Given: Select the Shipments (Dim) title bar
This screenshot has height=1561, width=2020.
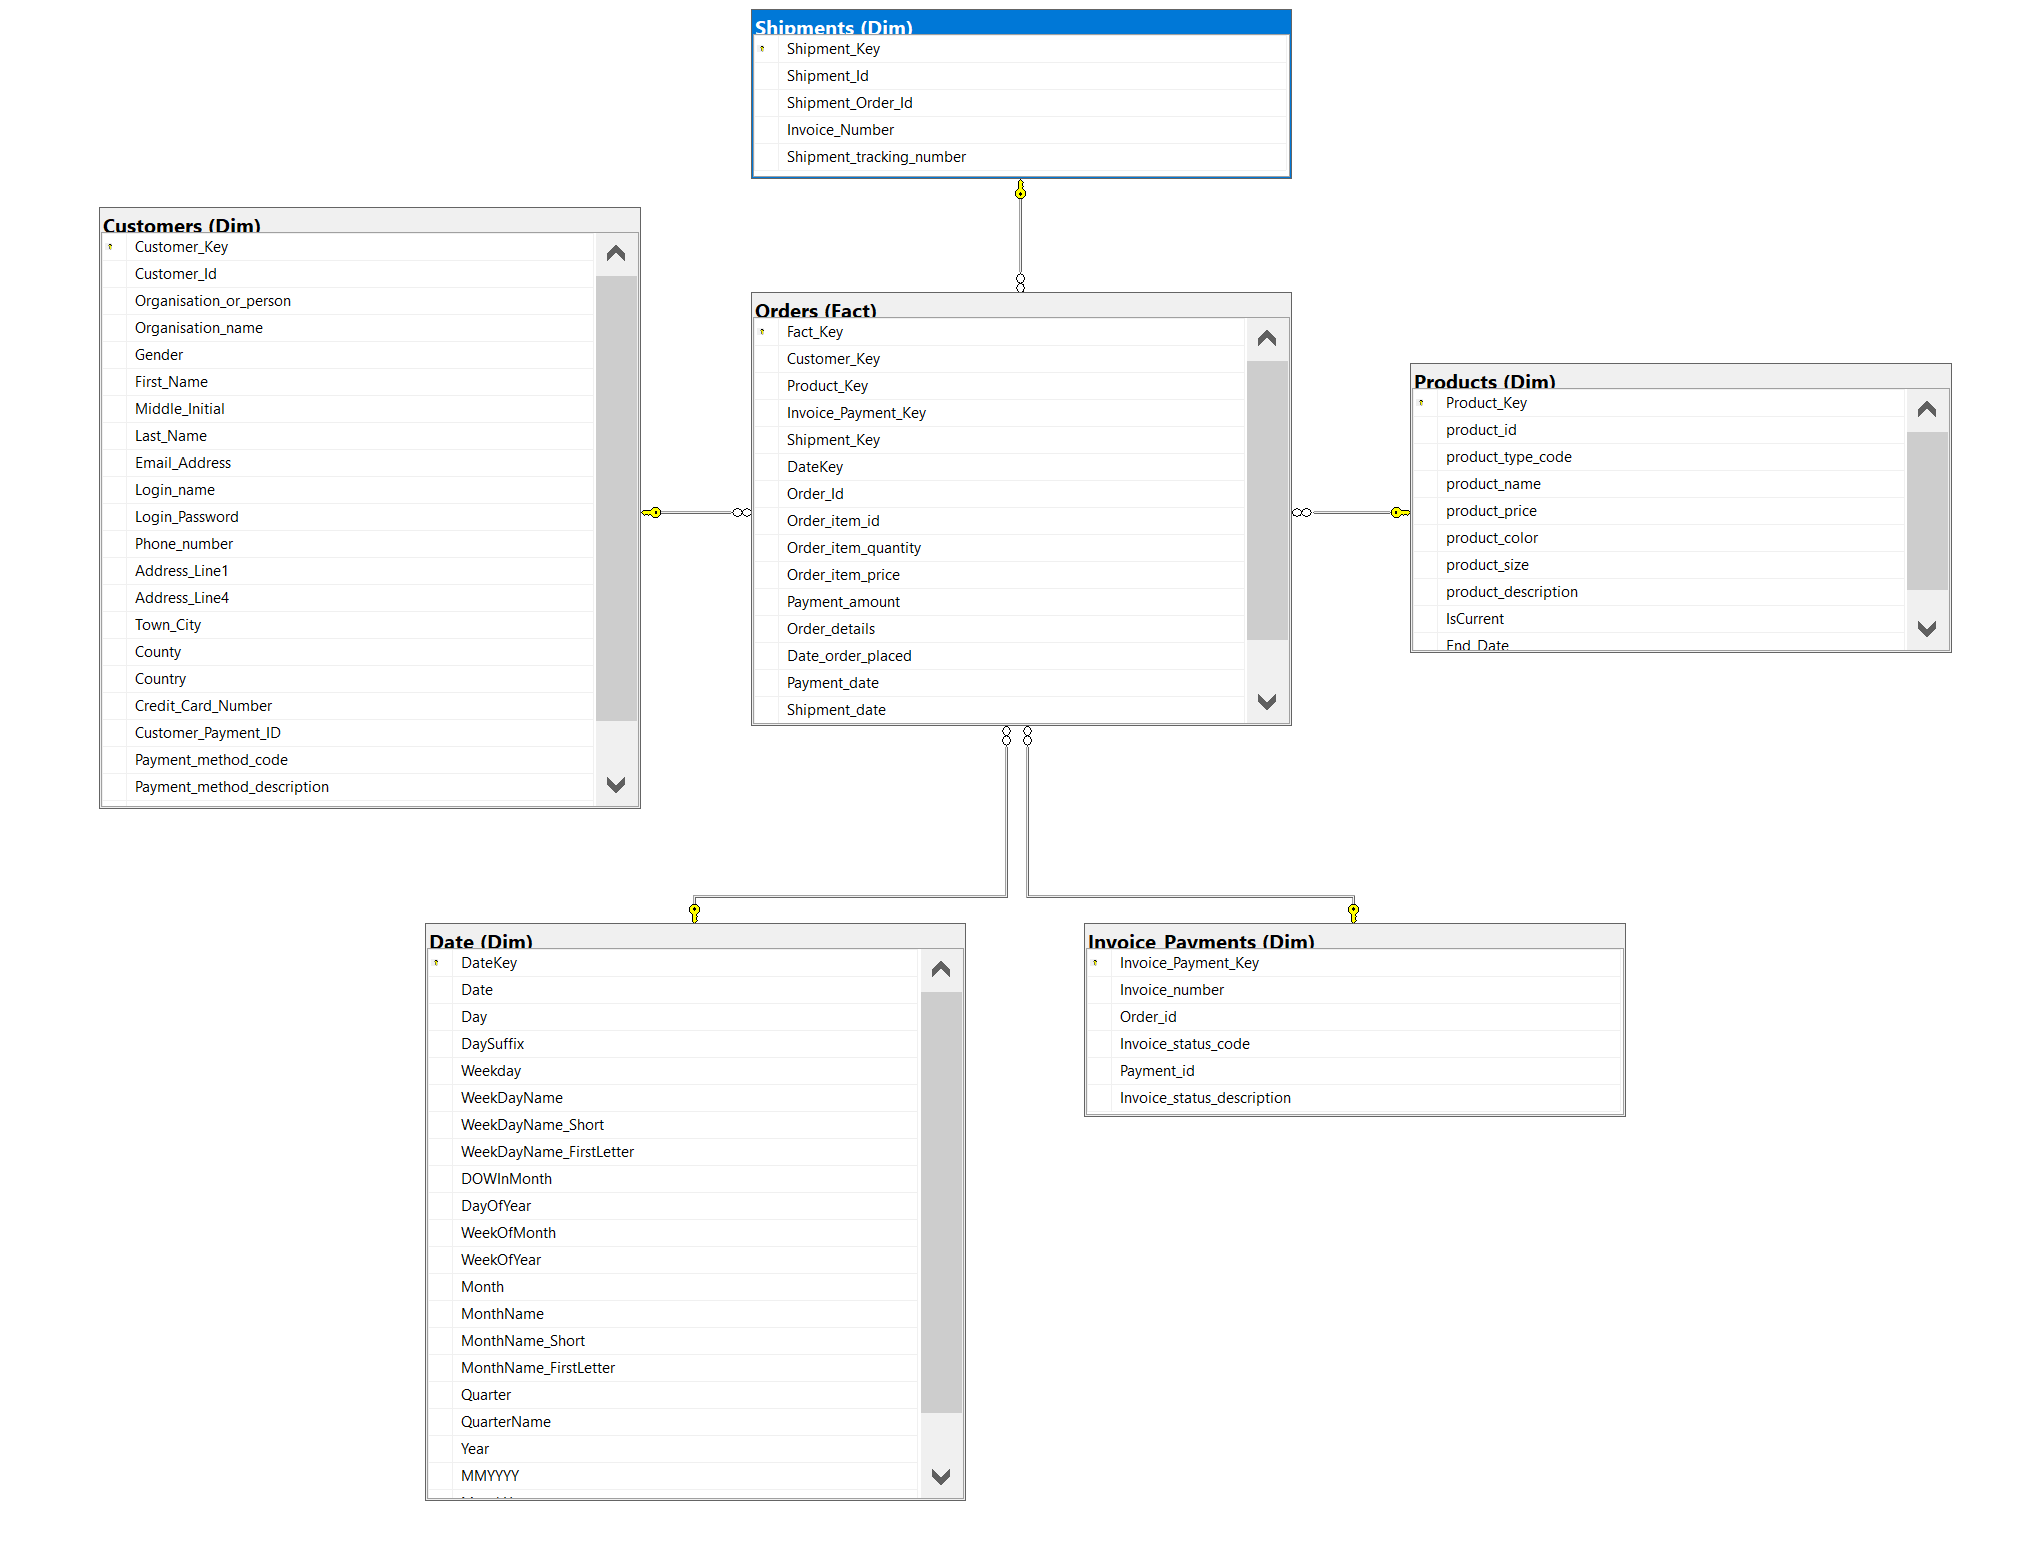Looking at the screenshot, I should (x=1020, y=23).
